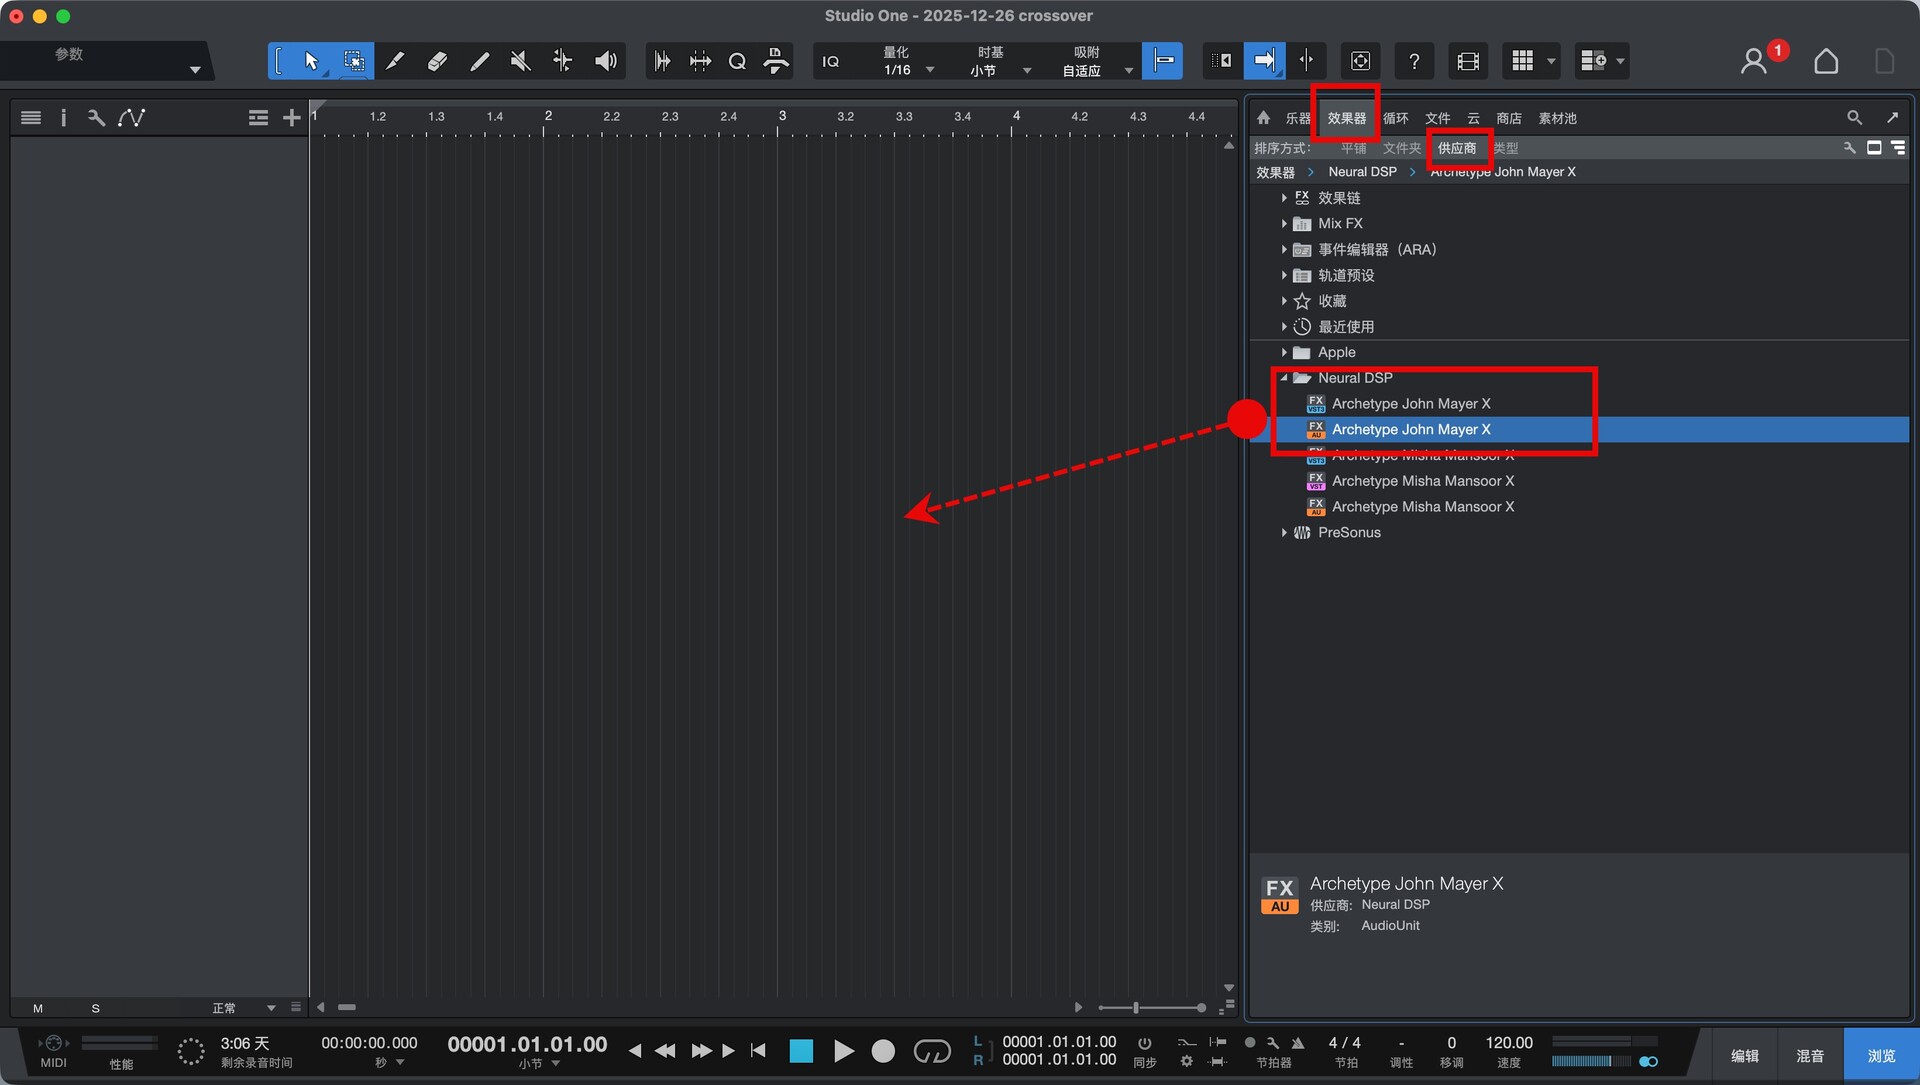The height and width of the screenshot is (1085, 1920).
Task: Toggle the Snap to grid button
Action: [1163, 61]
